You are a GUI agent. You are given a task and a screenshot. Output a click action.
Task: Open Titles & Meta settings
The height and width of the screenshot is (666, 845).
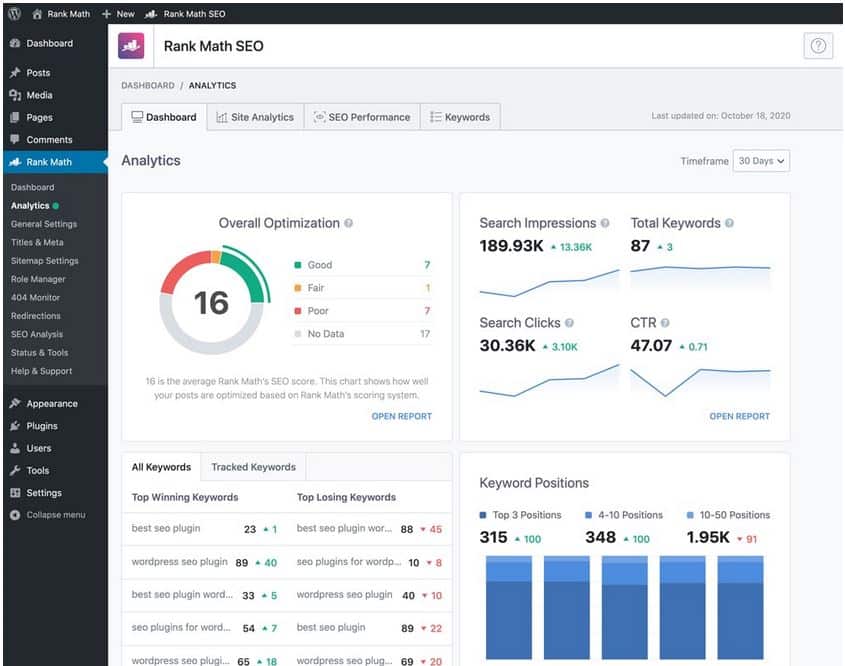tap(37, 242)
